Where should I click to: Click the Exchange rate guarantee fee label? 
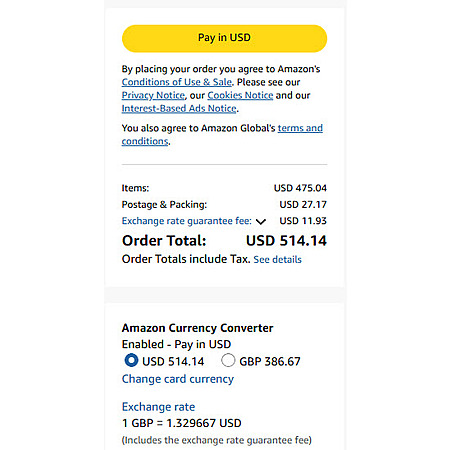[x=187, y=221]
